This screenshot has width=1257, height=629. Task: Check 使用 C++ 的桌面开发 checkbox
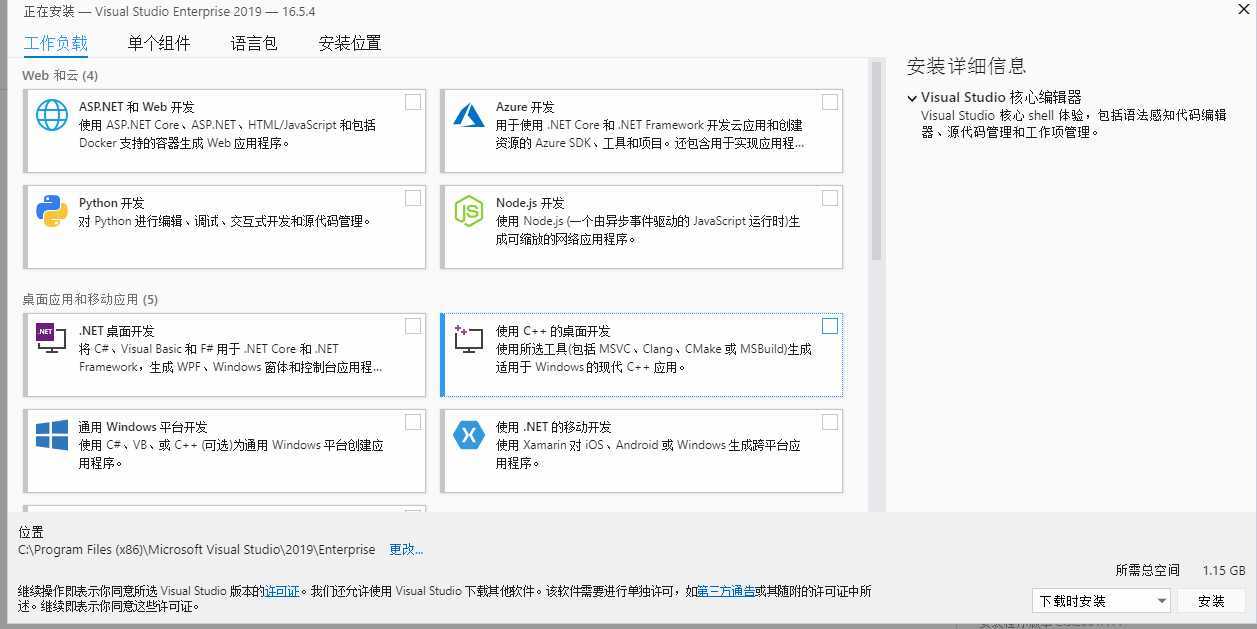(830, 326)
